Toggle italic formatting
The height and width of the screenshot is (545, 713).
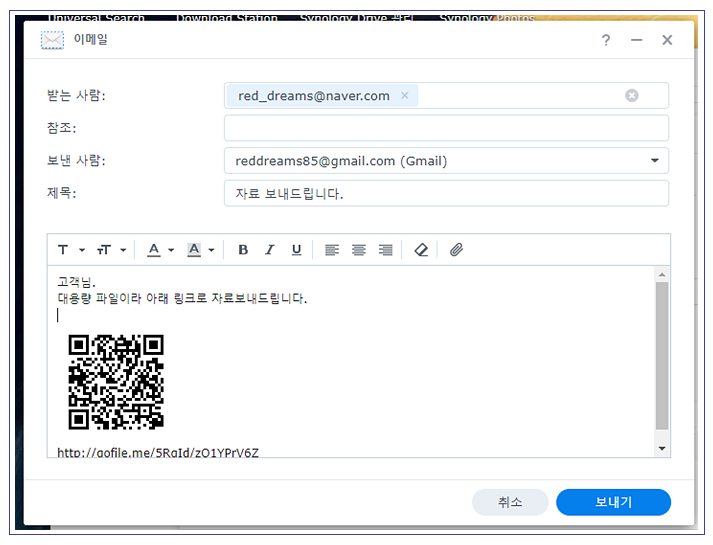pos(270,250)
